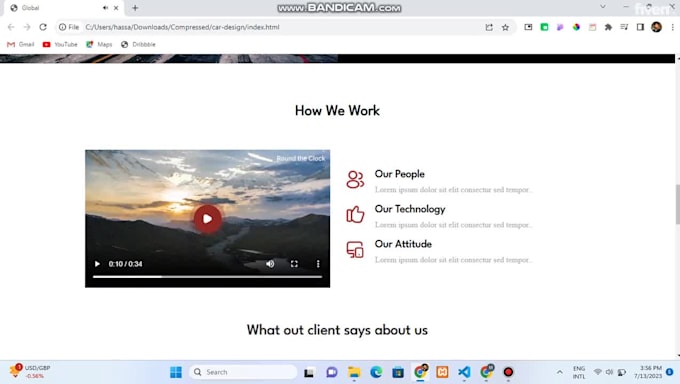The image size is (680, 384).
Task: Mute the video with the speaker icon
Action: (x=270, y=264)
